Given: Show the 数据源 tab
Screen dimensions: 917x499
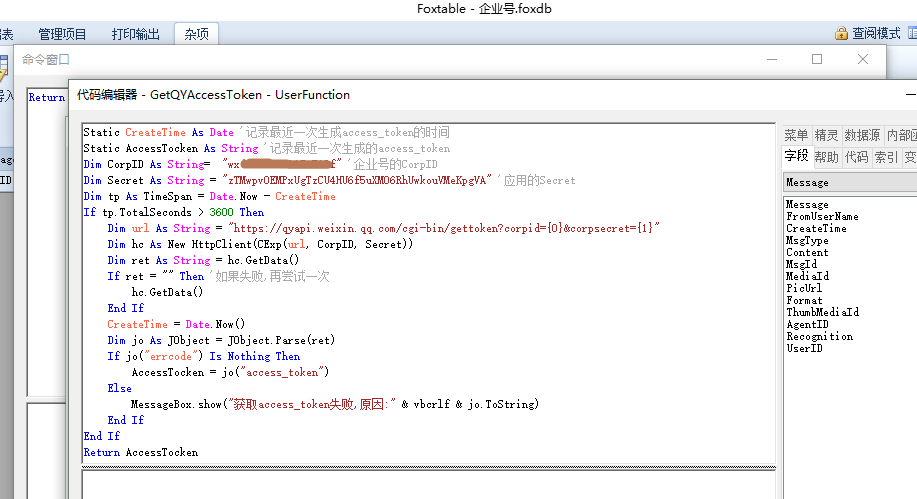Looking at the screenshot, I should coord(862,135).
